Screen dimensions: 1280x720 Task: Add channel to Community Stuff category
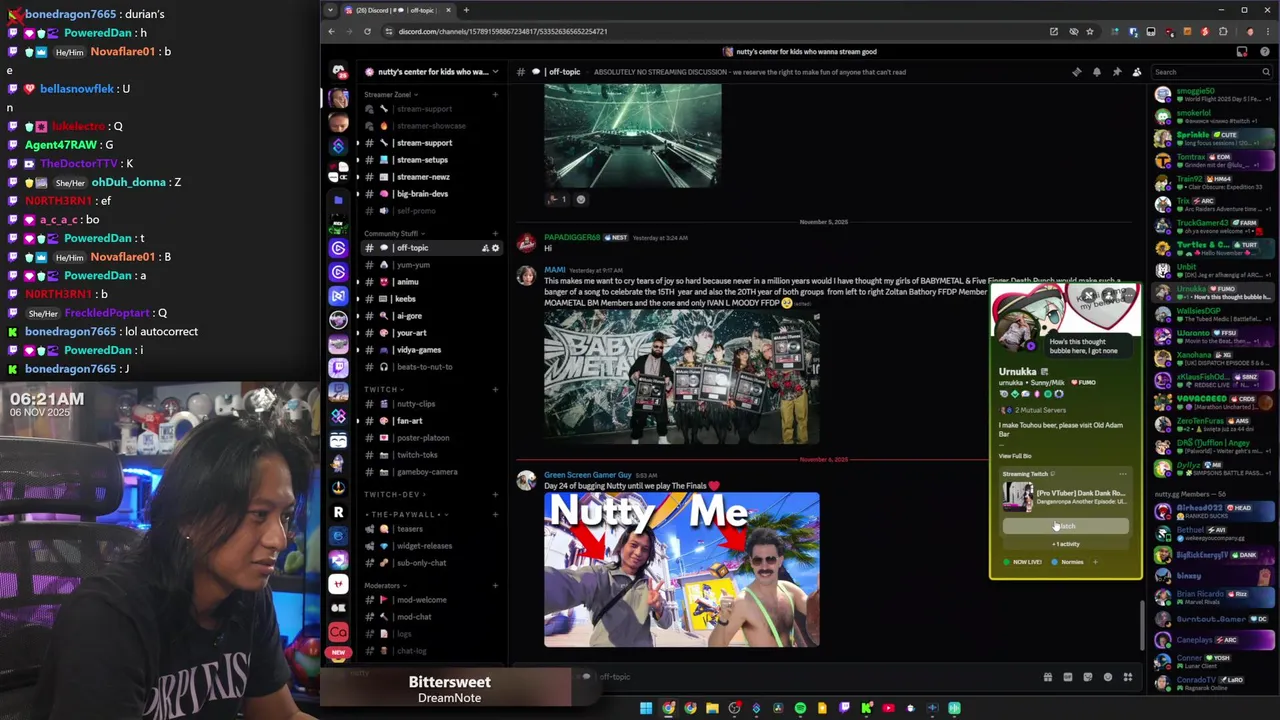point(495,233)
